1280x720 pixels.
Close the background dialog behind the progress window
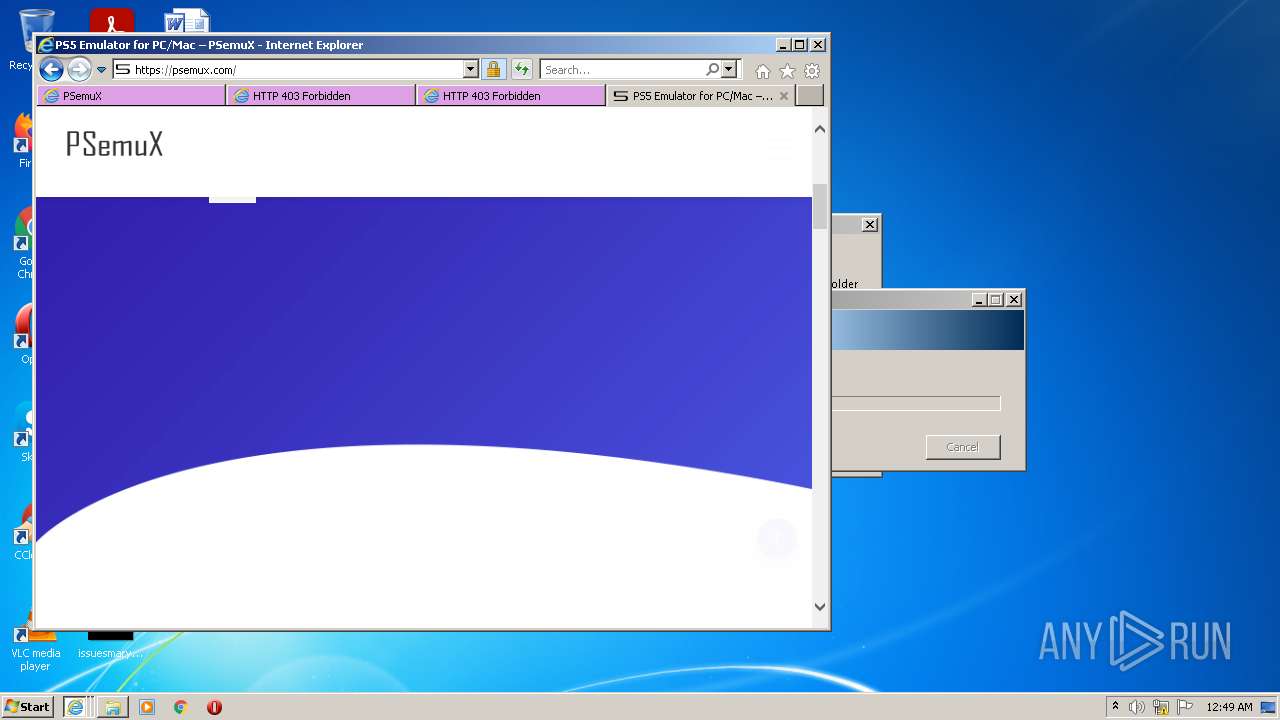tap(870, 225)
